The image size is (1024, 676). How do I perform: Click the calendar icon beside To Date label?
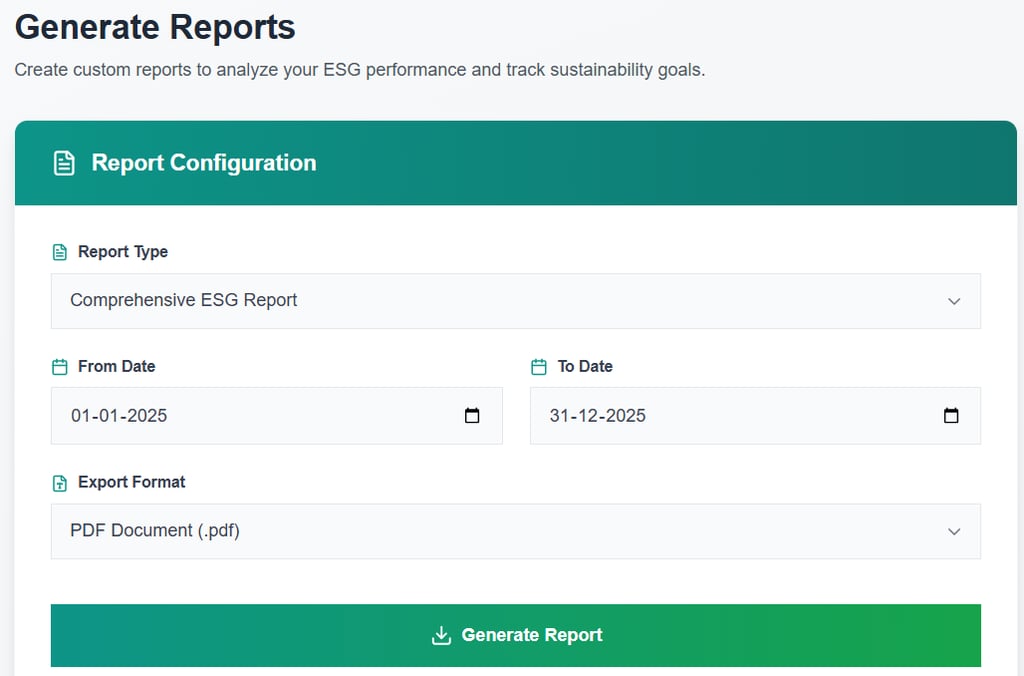539,367
